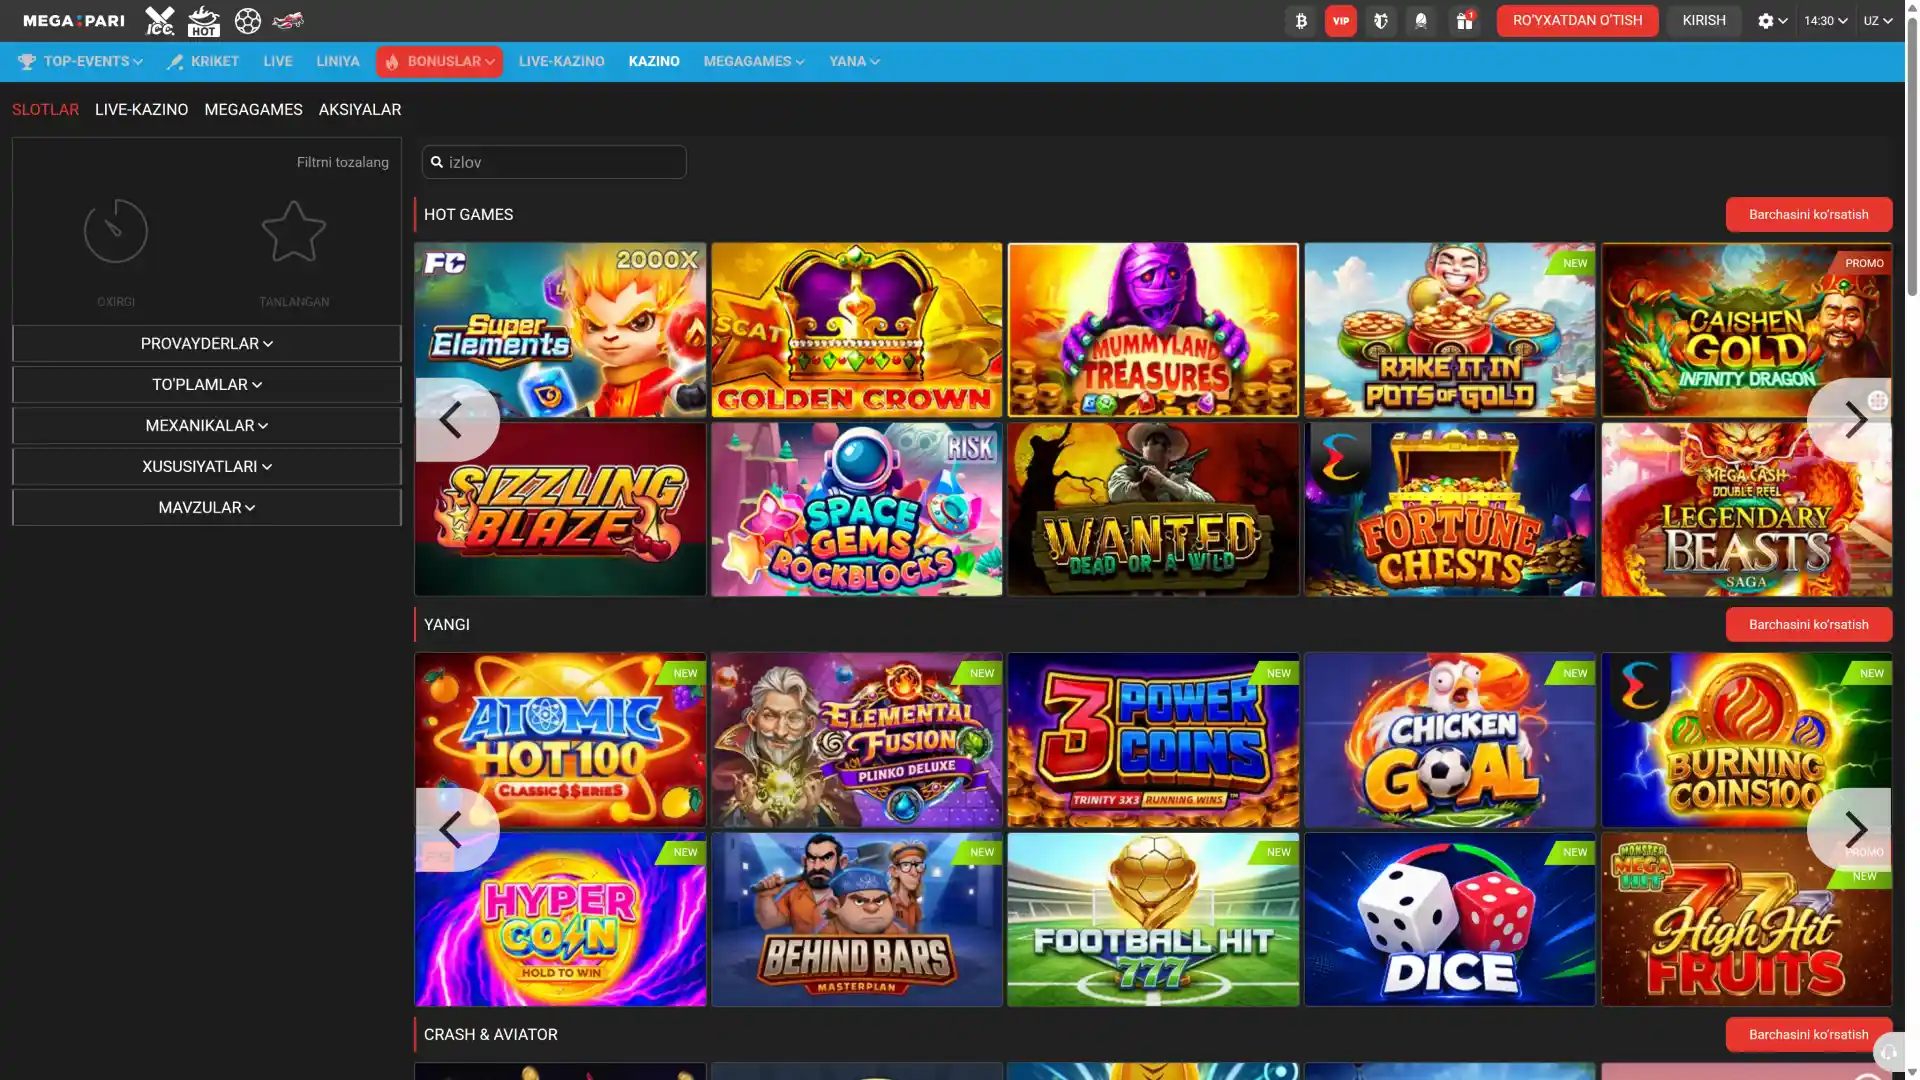Open the red VIP icon
The width and height of the screenshot is (1920, 1080).
coord(1341,21)
